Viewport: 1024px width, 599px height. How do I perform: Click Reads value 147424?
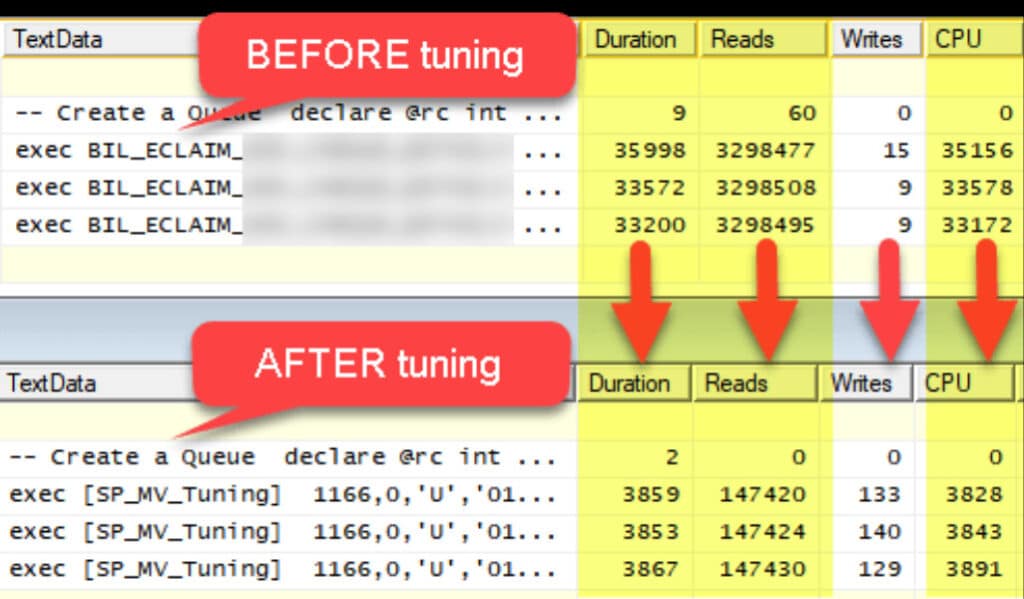tap(762, 532)
